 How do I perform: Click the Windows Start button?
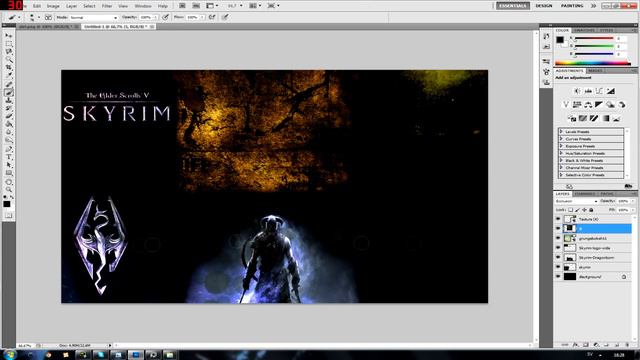(x=10, y=355)
